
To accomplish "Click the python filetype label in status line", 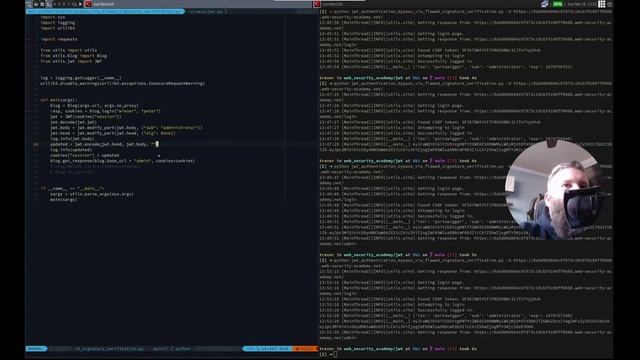I will tap(181, 349).
